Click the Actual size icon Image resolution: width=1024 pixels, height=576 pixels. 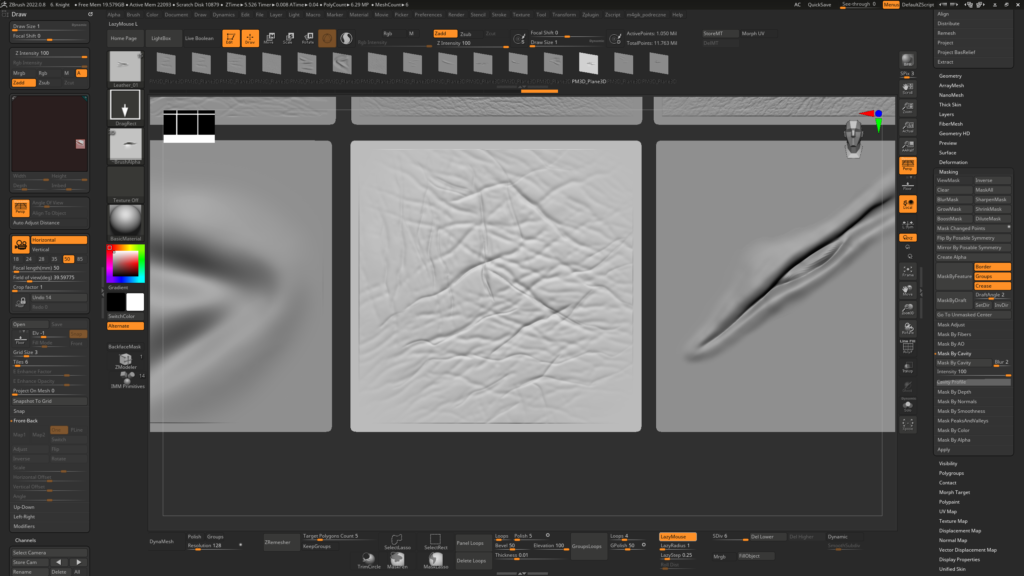(908, 127)
